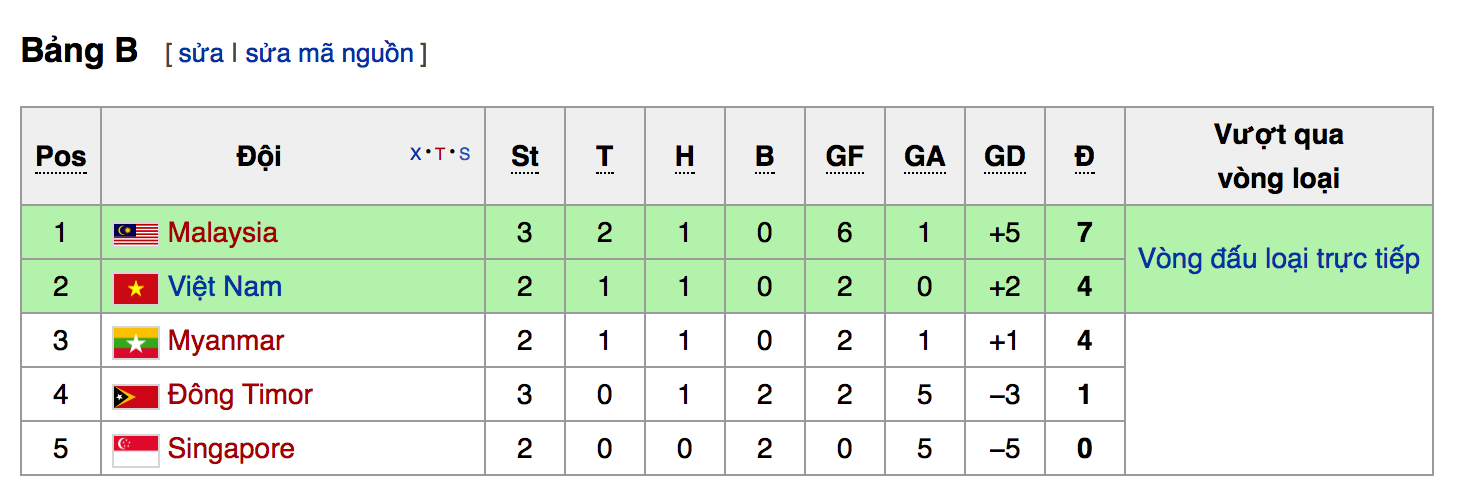The width and height of the screenshot is (1472, 492).
Task: Click the Singapore flag icon
Action: coord(136,450)
